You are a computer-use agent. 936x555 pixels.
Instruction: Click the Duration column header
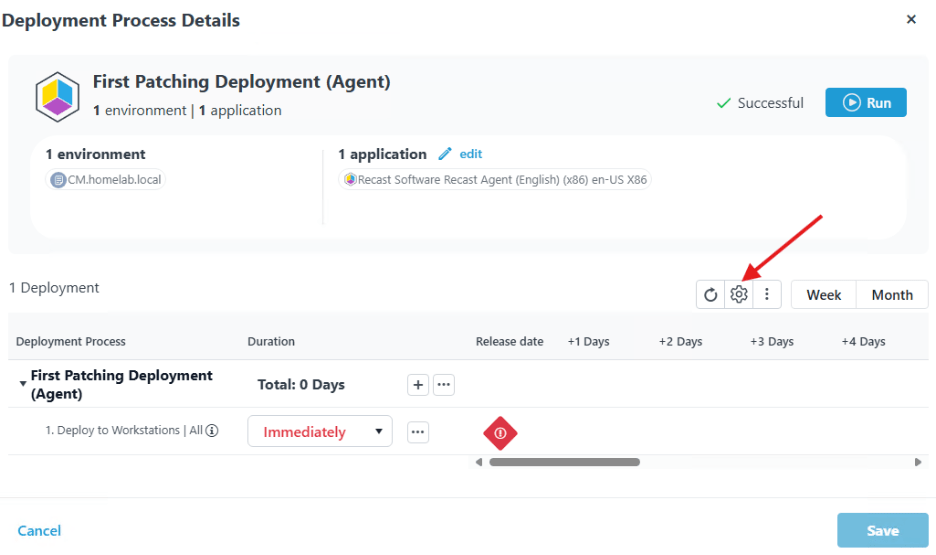[271, 341]
